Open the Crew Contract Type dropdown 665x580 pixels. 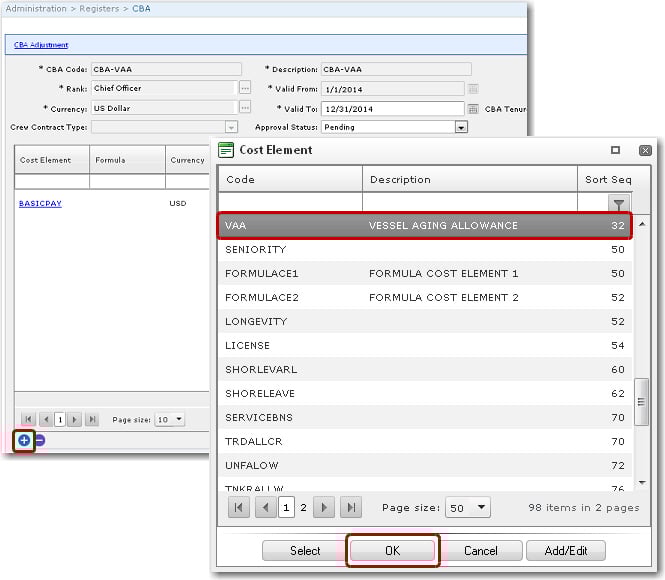tap(231, 127)
